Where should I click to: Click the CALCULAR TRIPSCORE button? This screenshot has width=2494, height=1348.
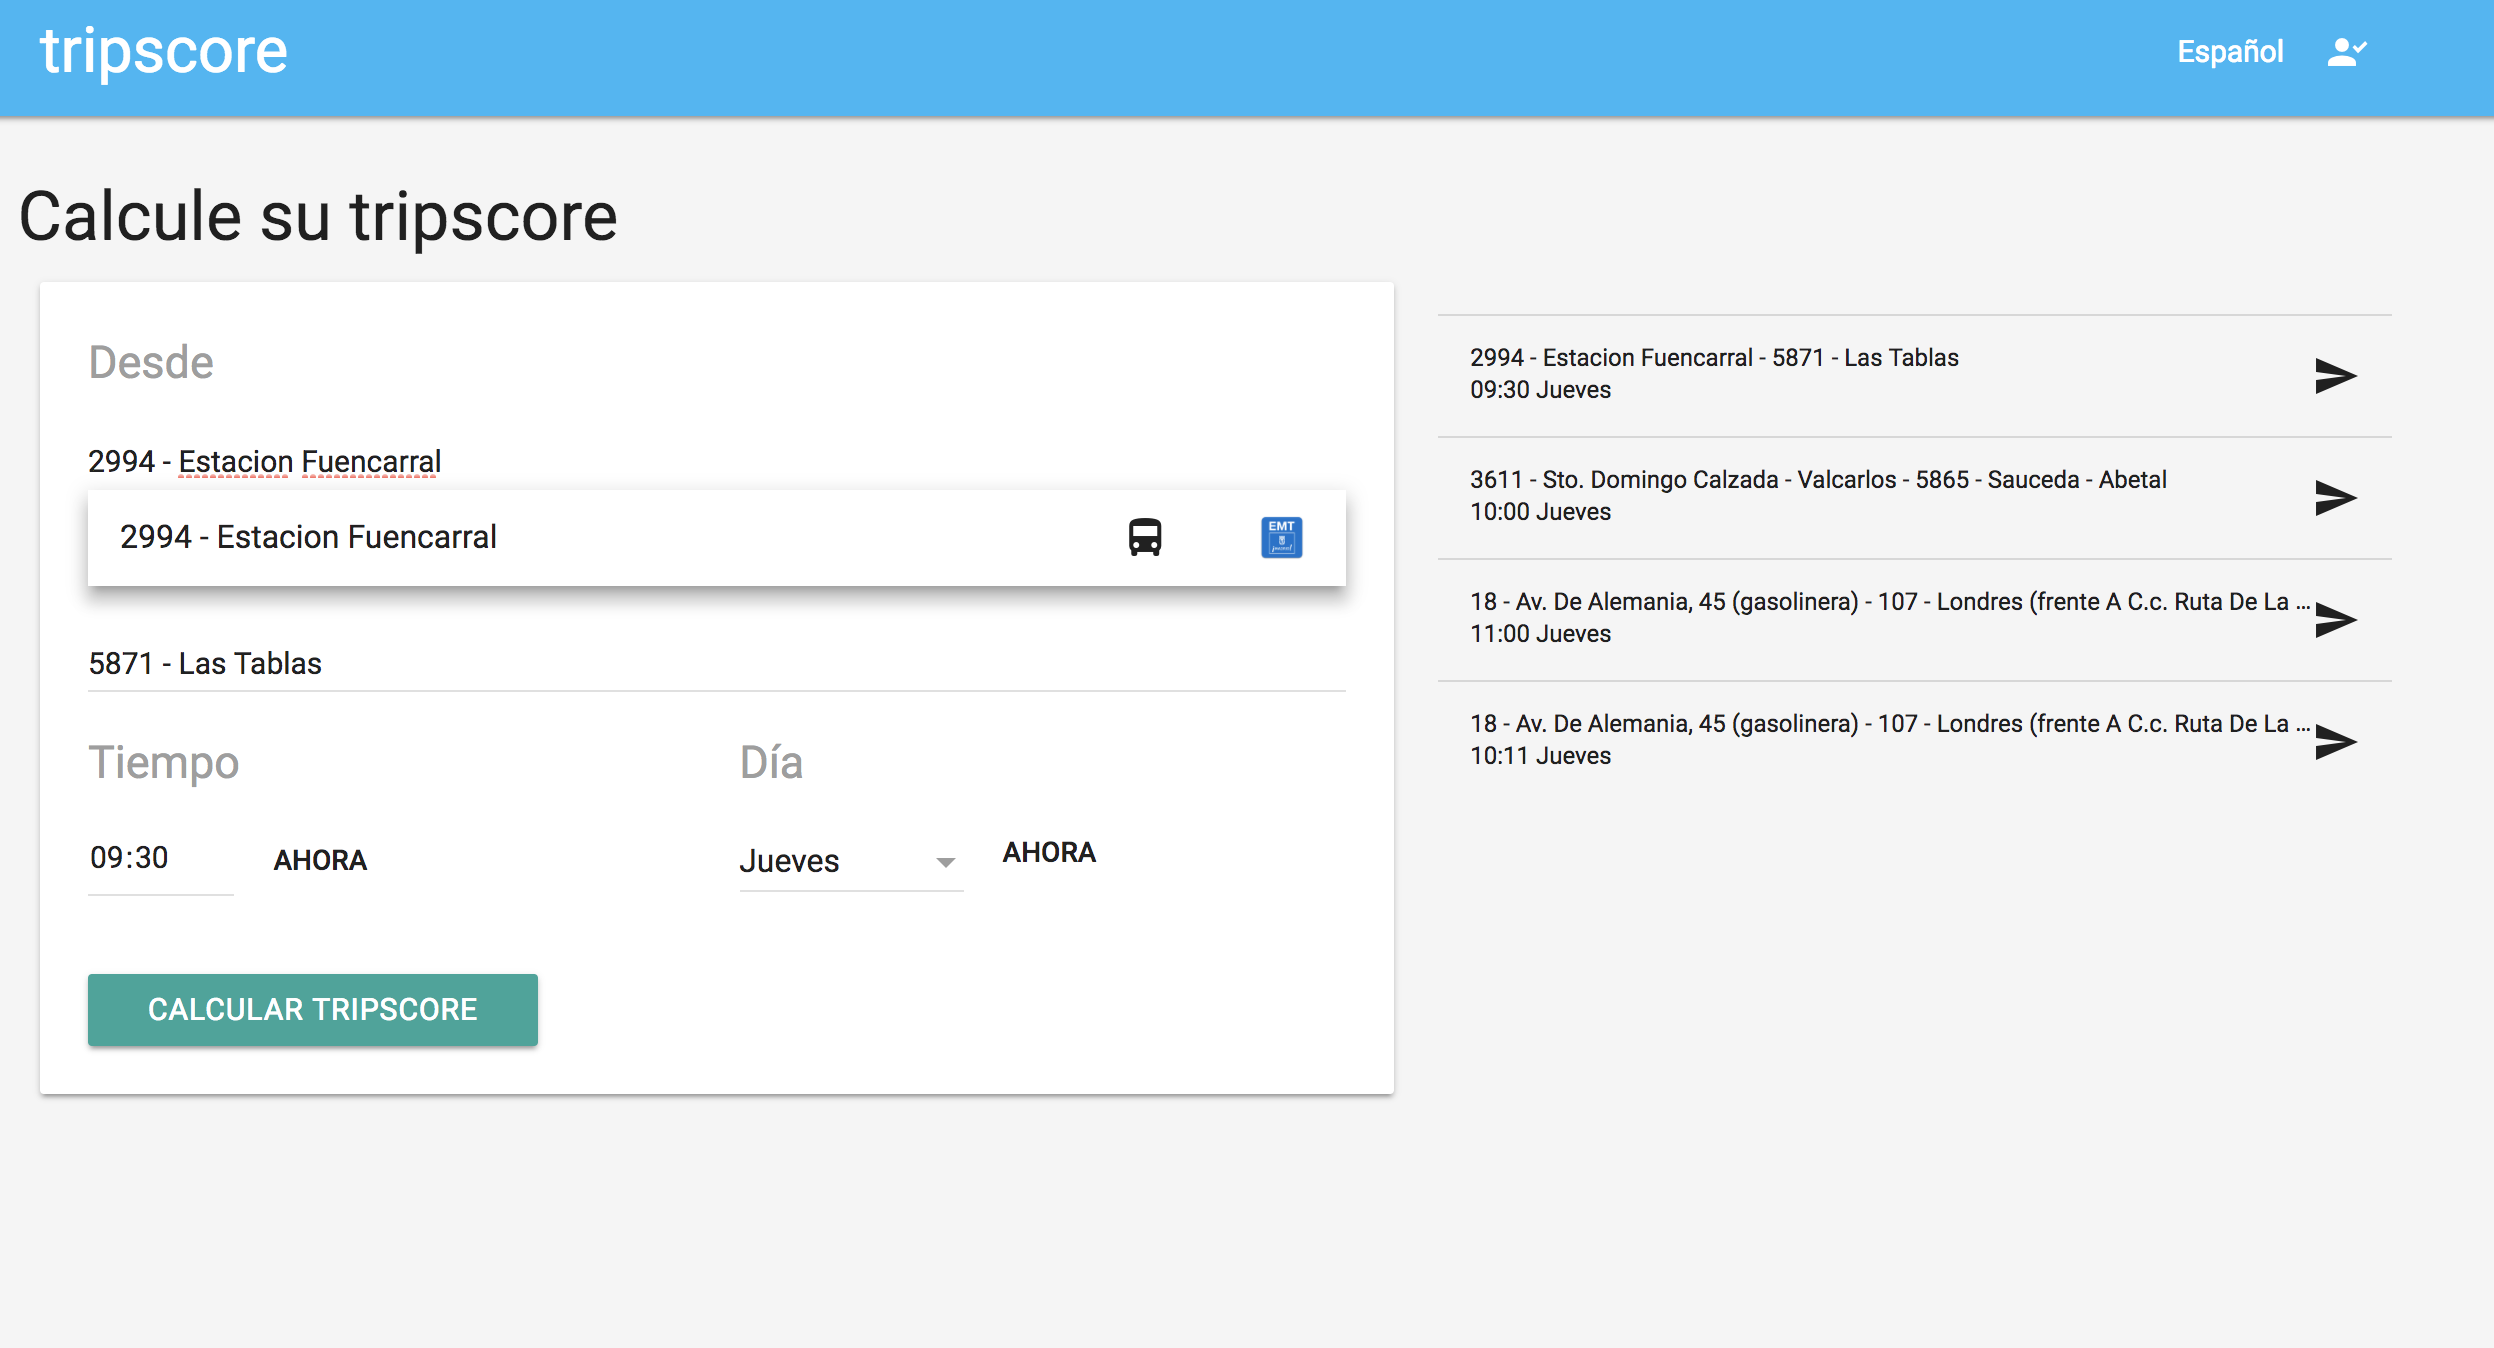tap(313, 1010)
